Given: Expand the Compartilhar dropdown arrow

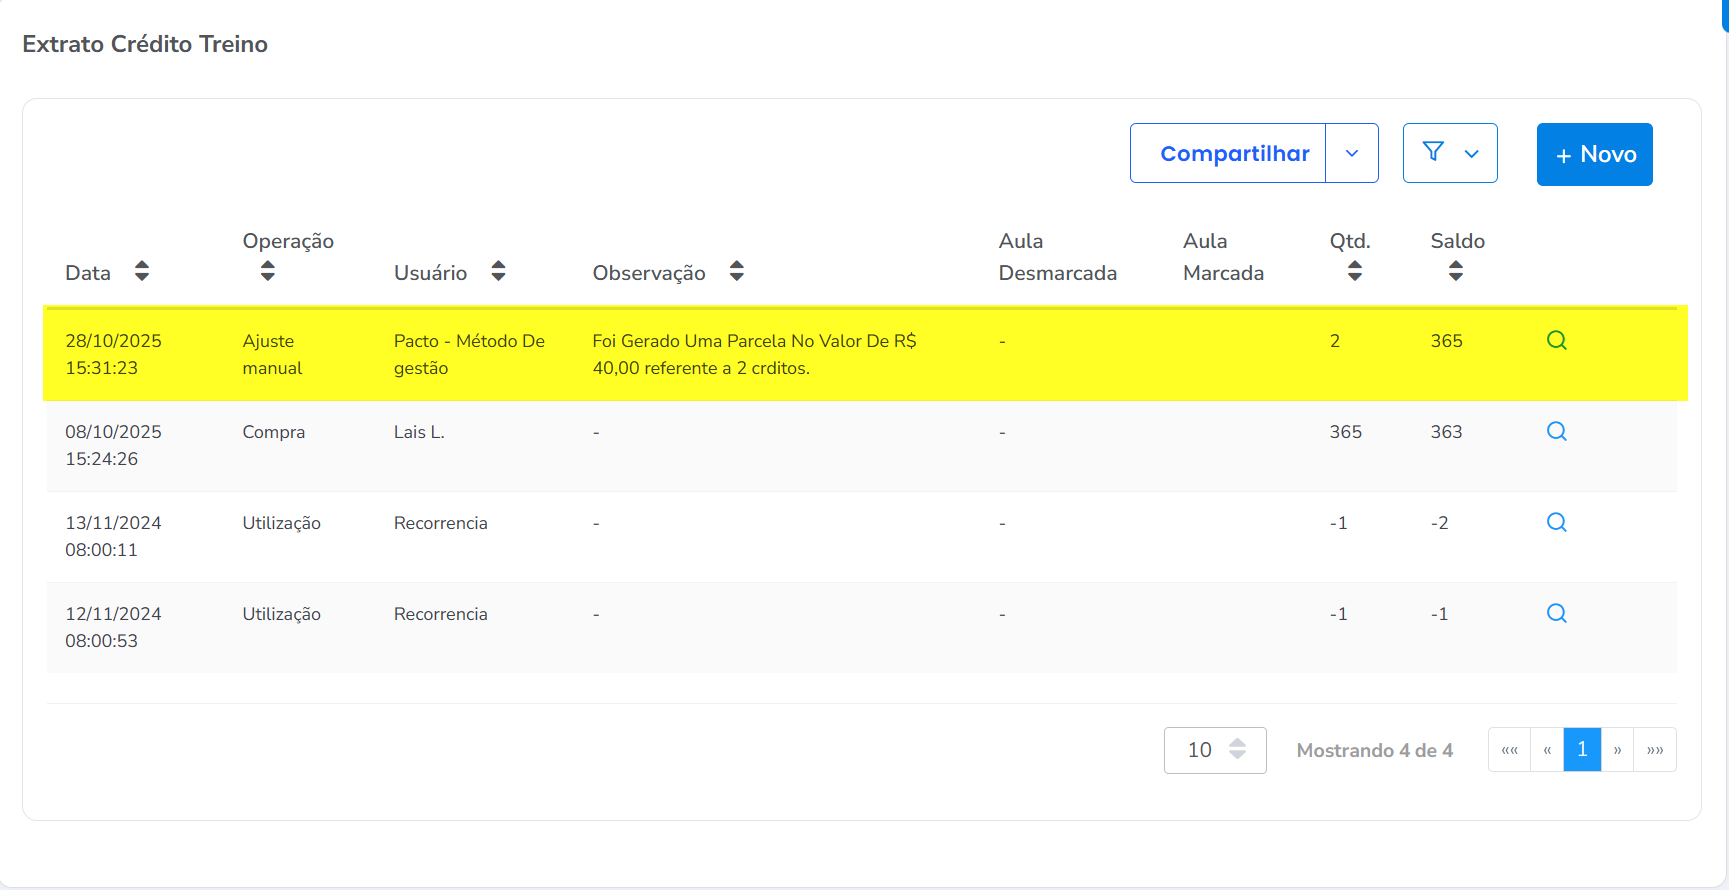Looking at the screenshot, I should [x=1352, y=154].
